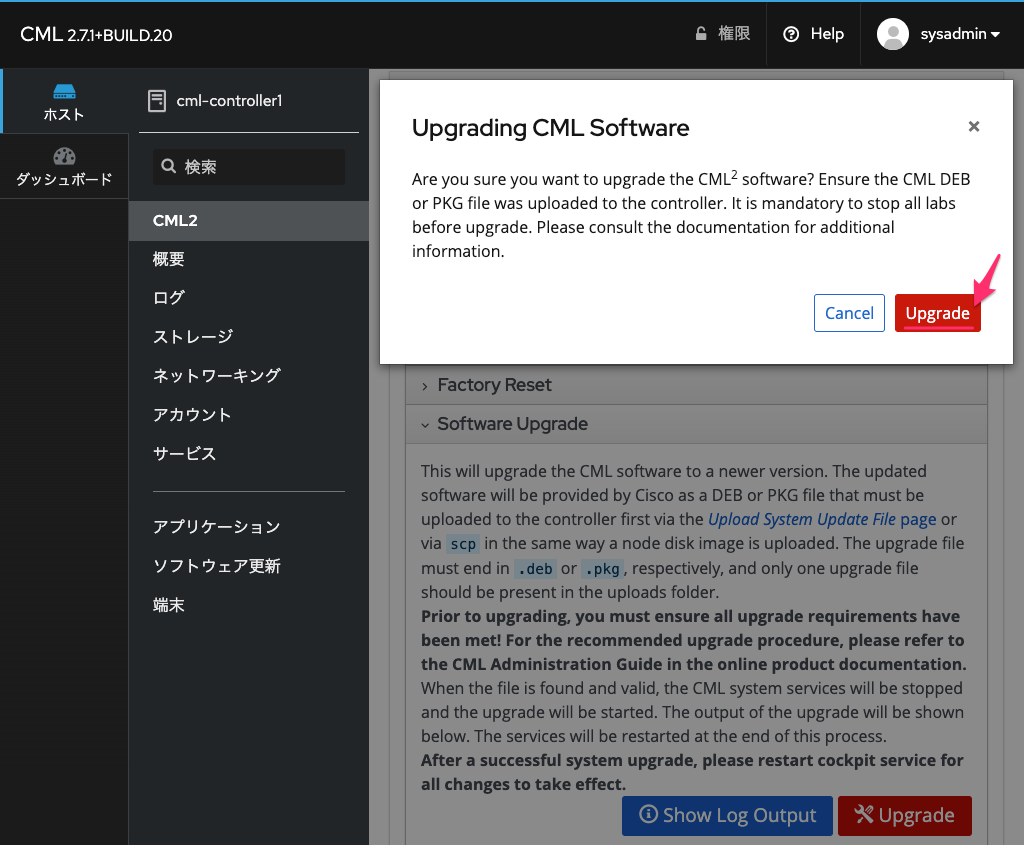
Task: Click the 権限 permissions label
Action: [x=734, y=34]
